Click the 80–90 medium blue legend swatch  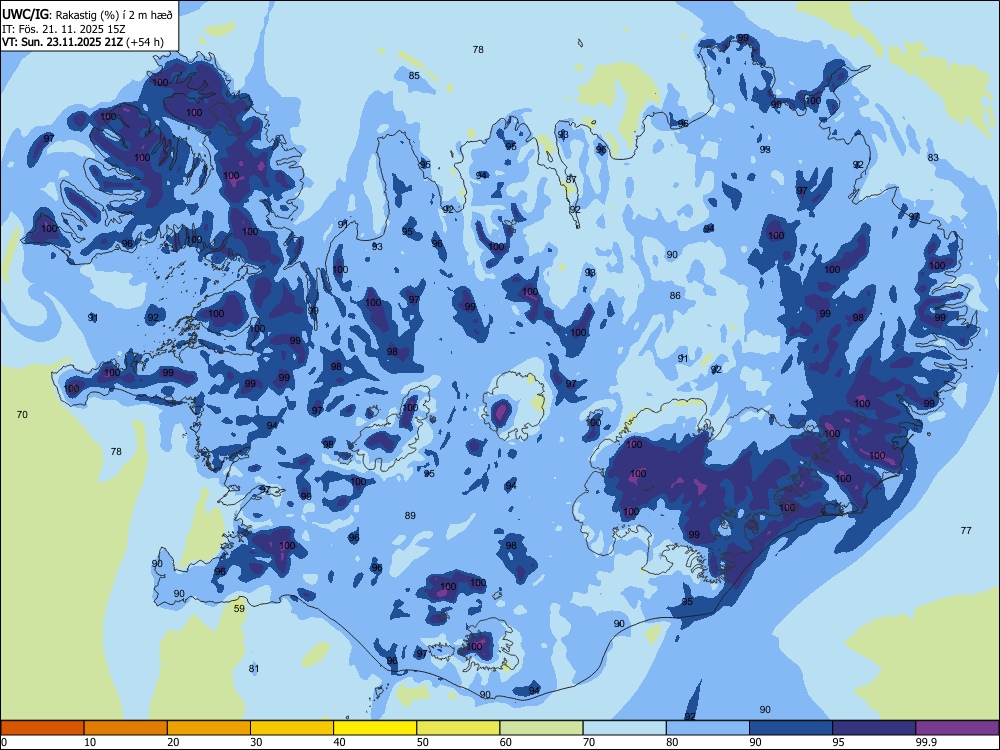(x=707, y=728)
